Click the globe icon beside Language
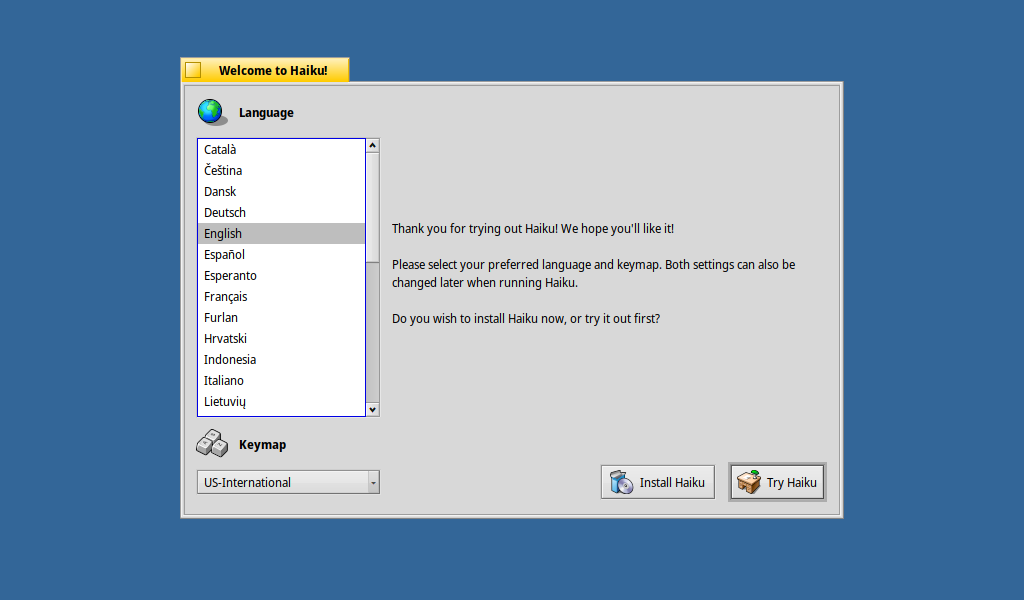The image size is (1024, 600). 211,112
